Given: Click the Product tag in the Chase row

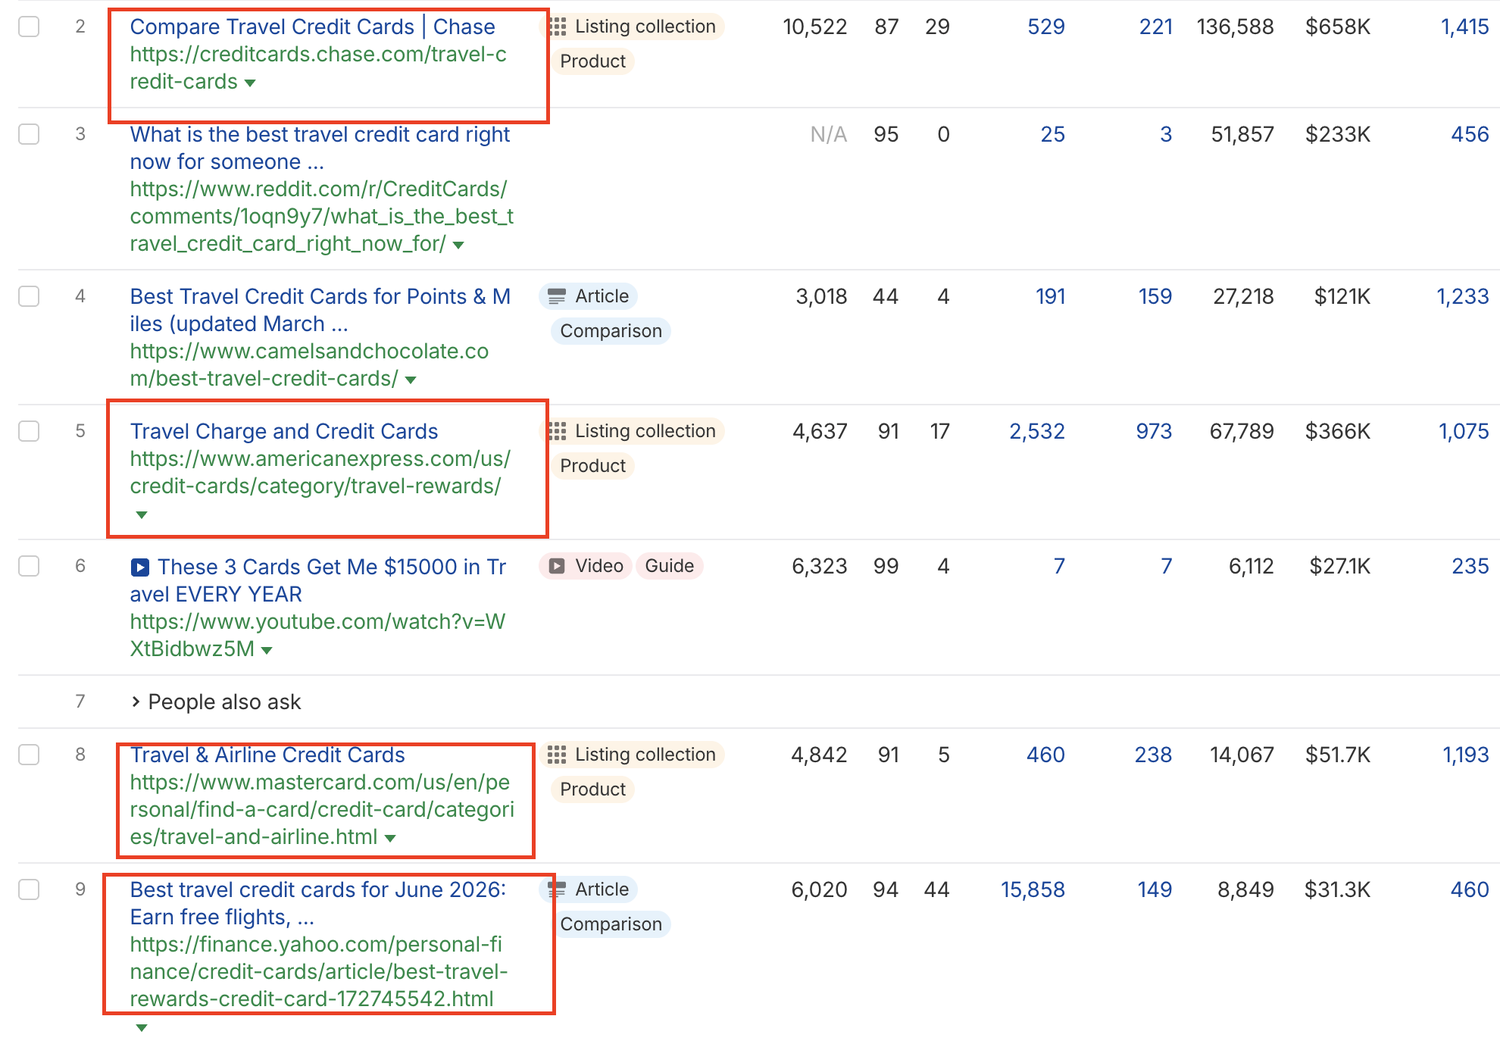Looking at the screenshot, I should point(593,61).
